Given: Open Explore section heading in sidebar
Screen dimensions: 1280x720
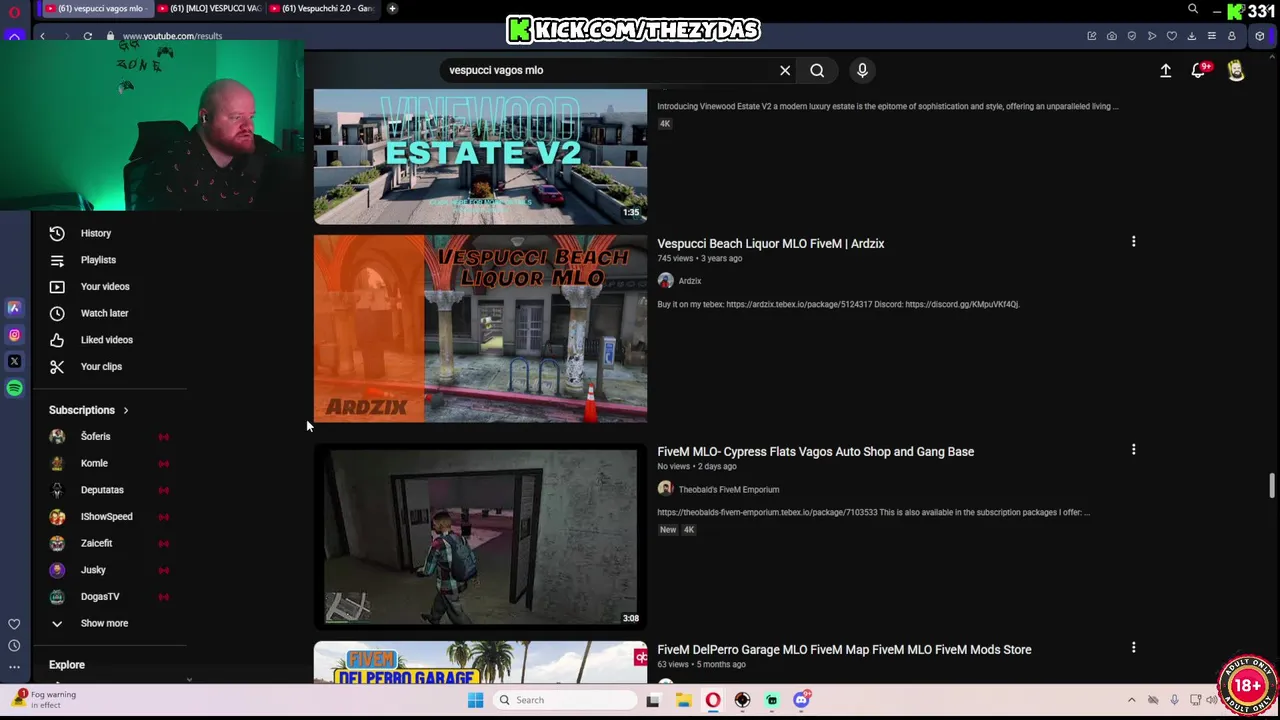Looking at the screenshot, I should [67, 665].
